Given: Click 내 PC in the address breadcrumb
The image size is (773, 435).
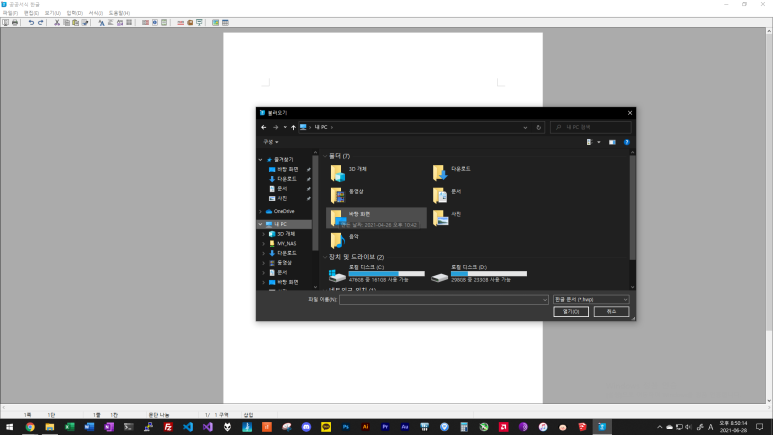Looking at the screenshot, I should [321, 127].
